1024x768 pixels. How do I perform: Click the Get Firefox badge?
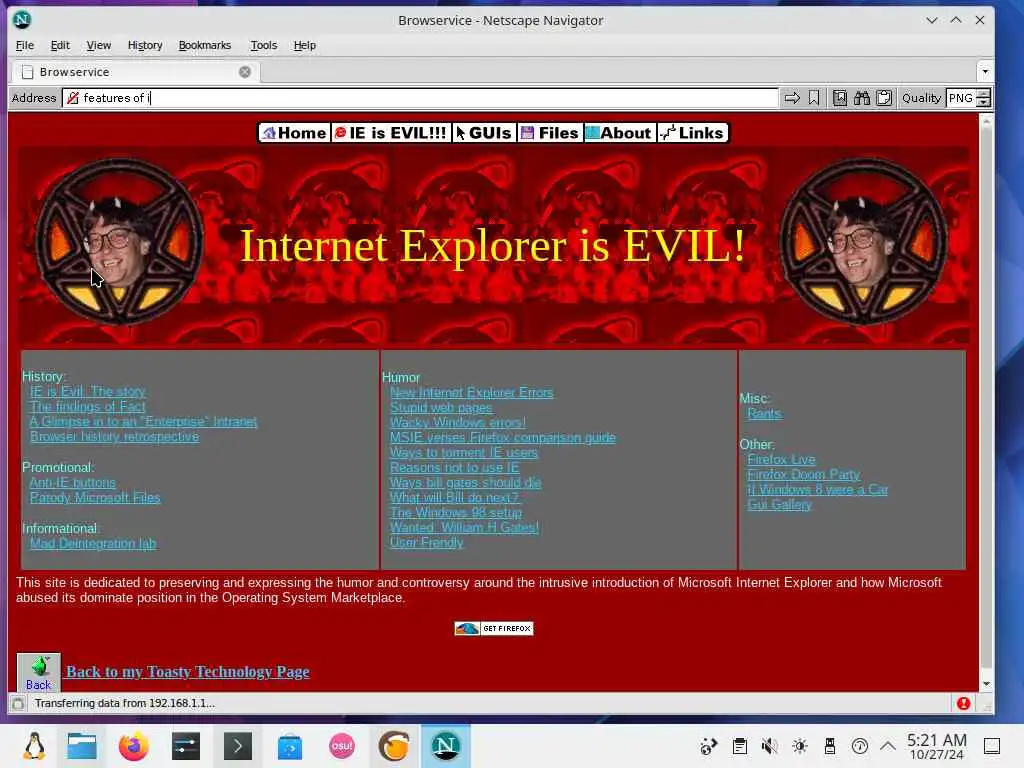(x=494, y=628)
